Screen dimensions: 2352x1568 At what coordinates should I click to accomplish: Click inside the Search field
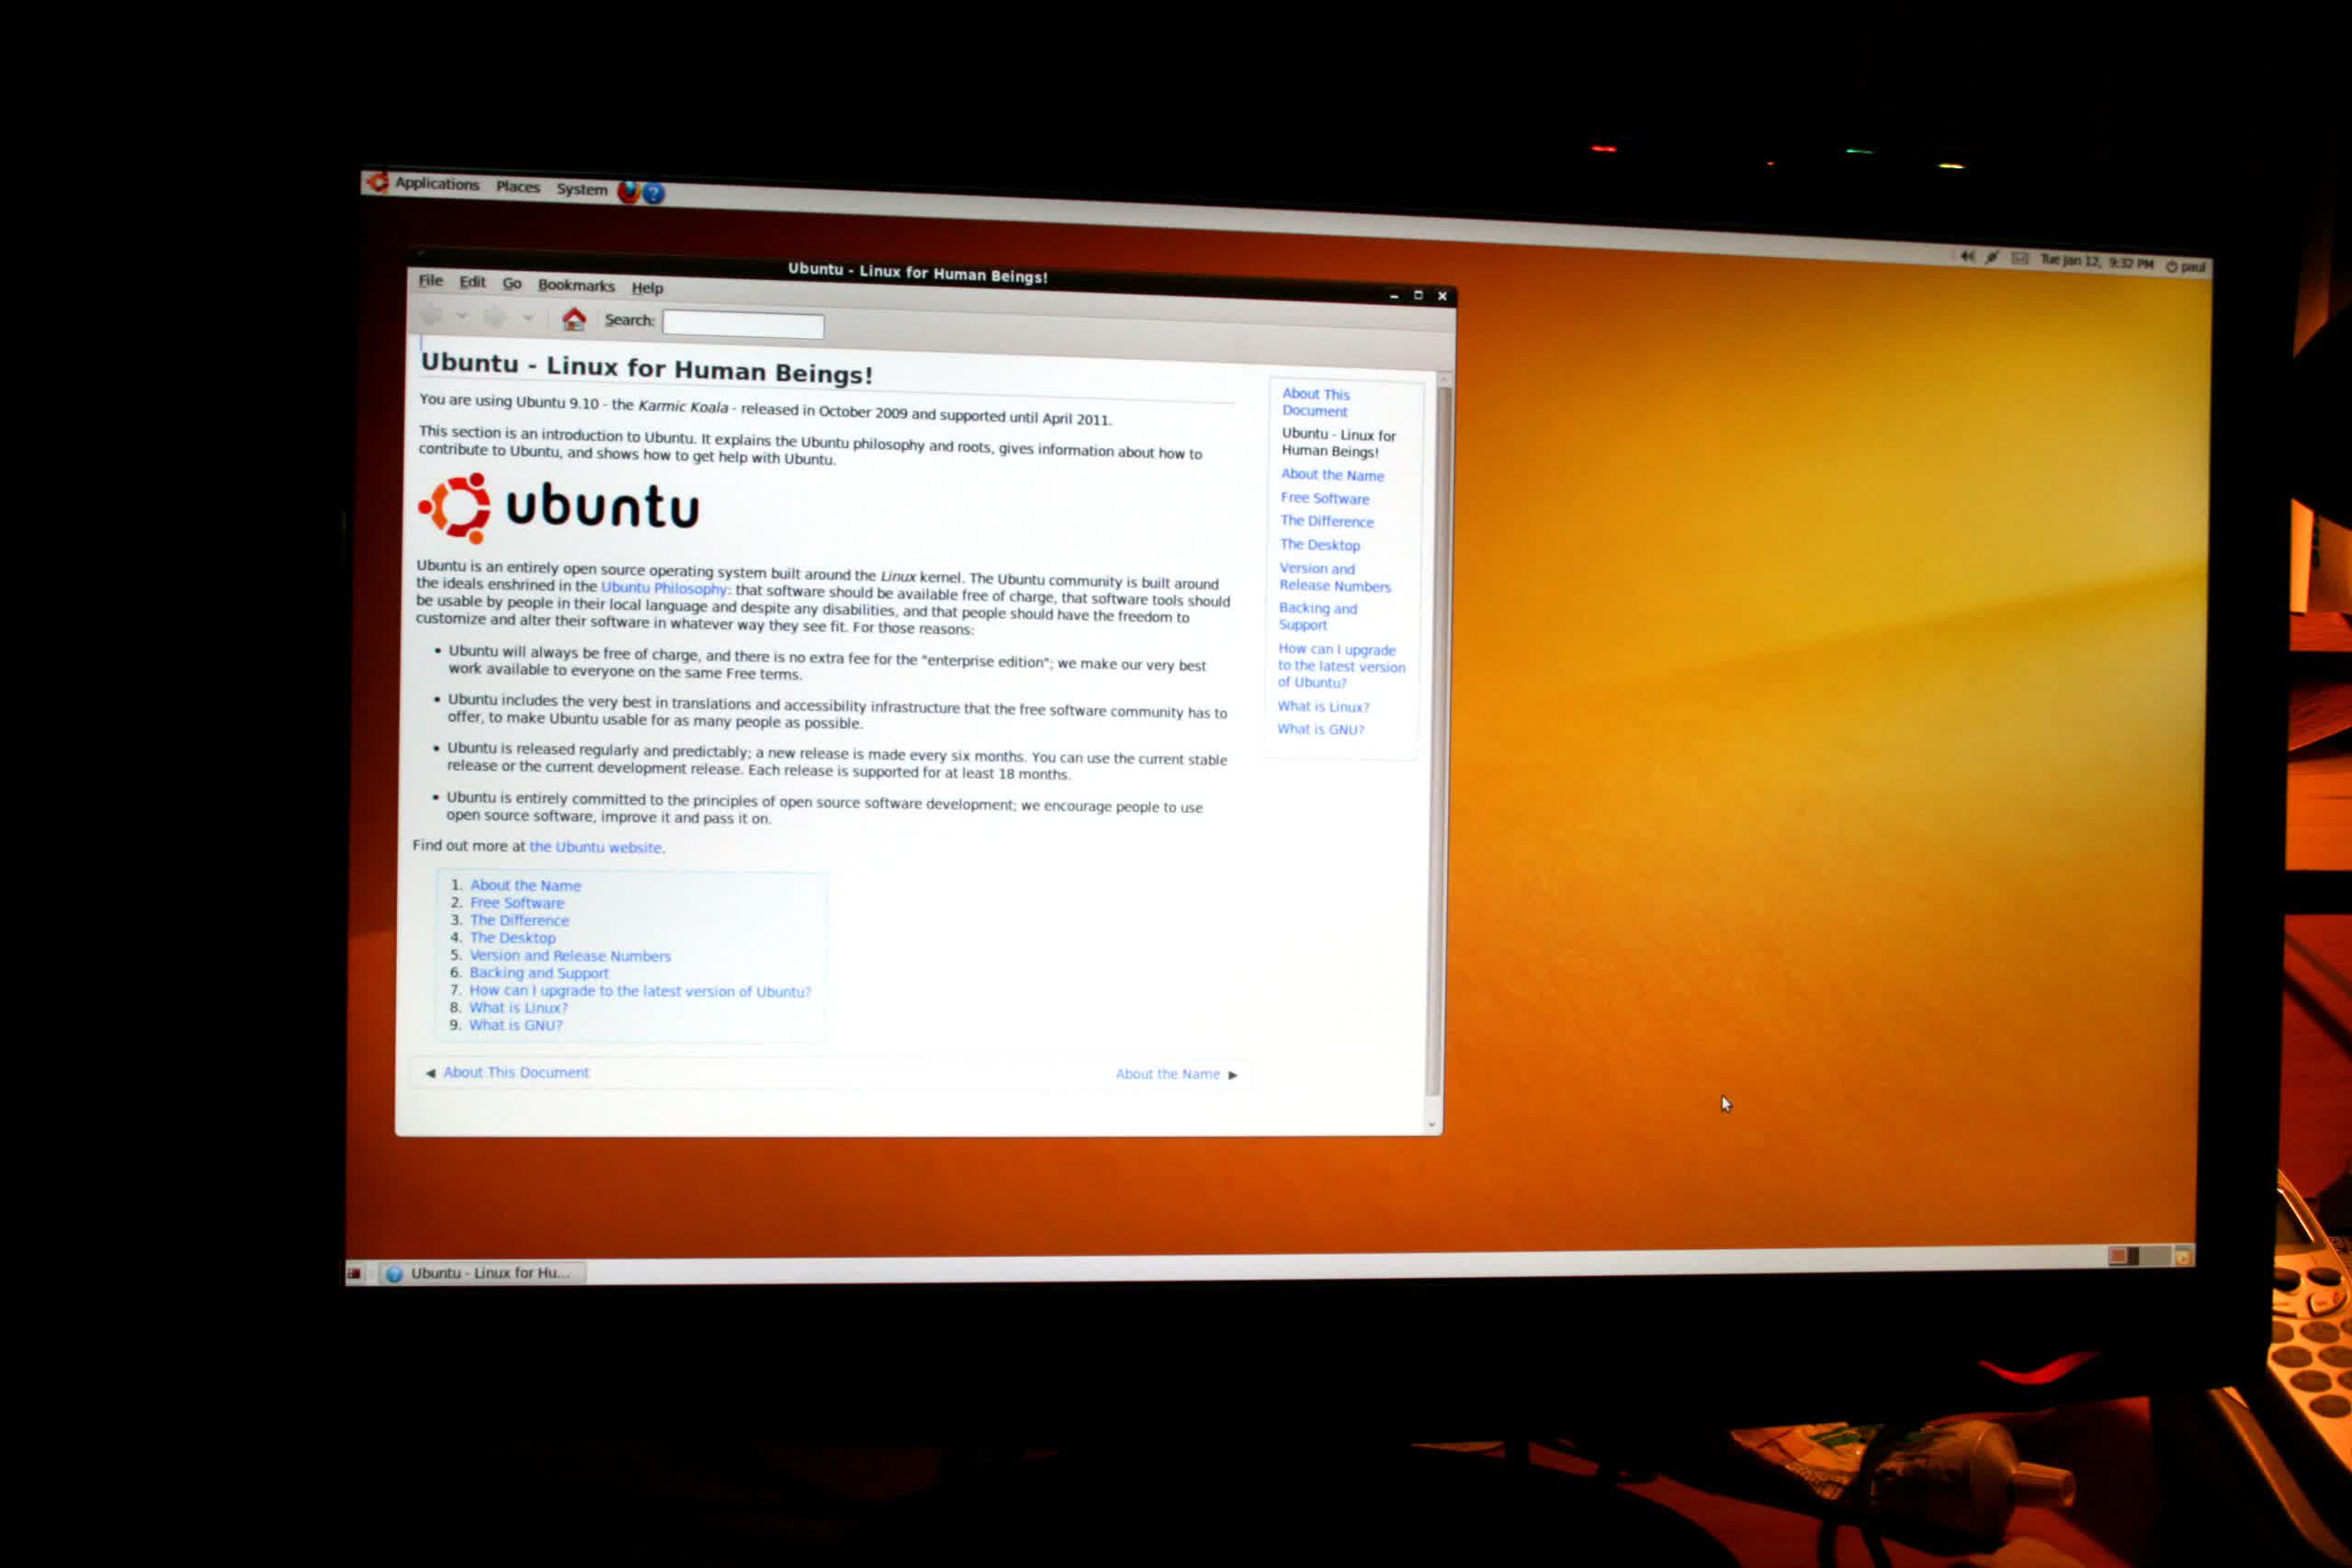point(743,324)
